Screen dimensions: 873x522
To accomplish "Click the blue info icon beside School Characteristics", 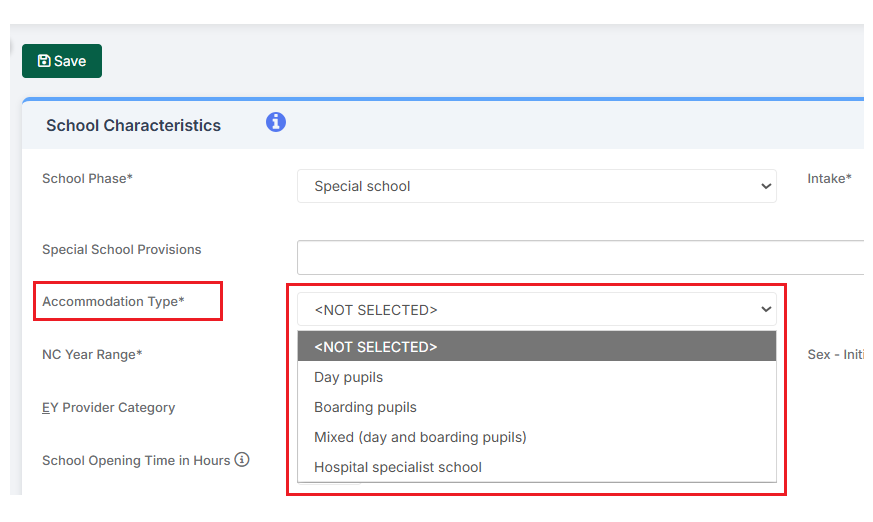I will pyautogui.click(x=276, y=122).
